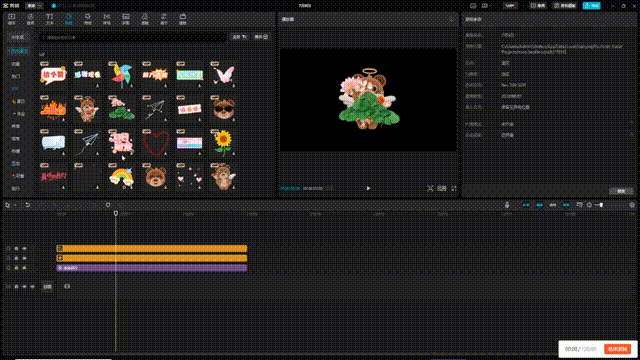Image resolution: width=640 pixels, height=360 pixels.
Task: Click the blue Export button
Action: [591, 6]
